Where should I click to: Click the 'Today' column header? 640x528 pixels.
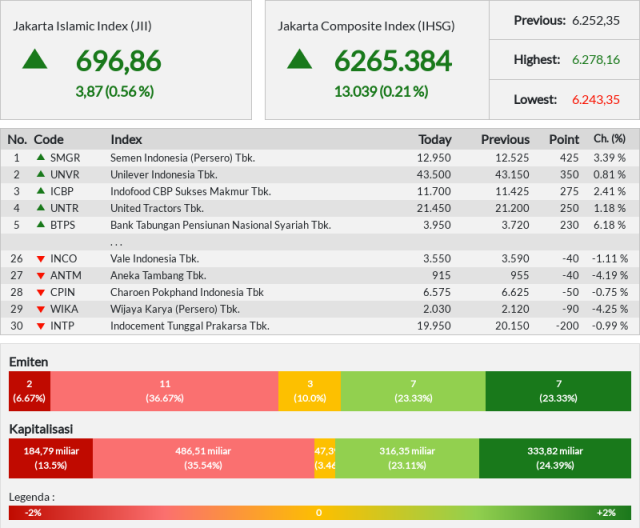point(435,140)
